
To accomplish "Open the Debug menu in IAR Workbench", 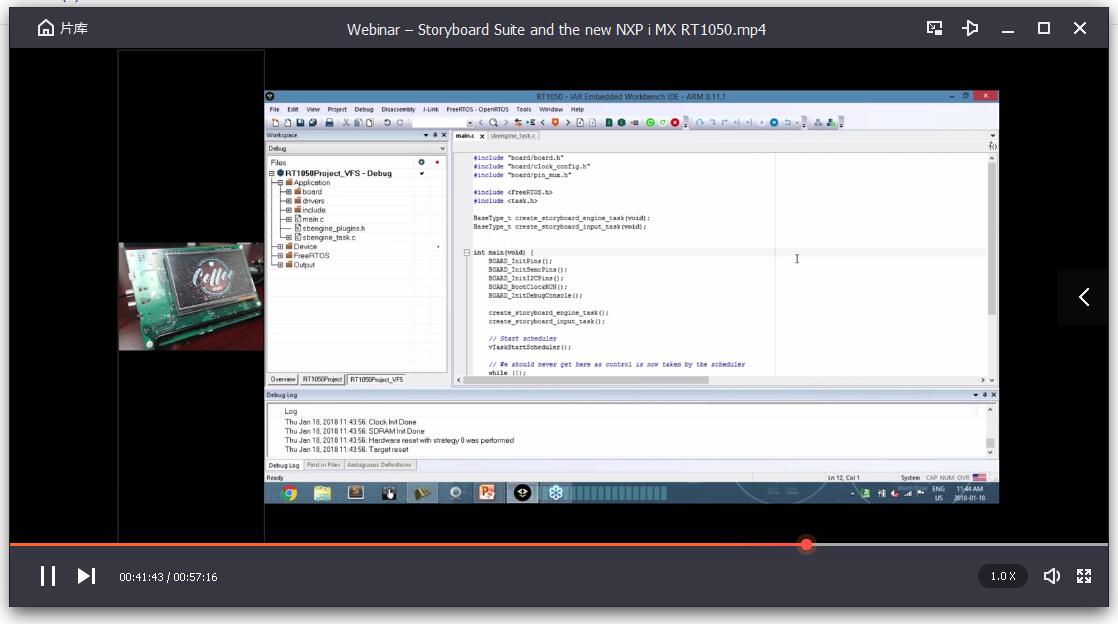I will tap(364, 110).
